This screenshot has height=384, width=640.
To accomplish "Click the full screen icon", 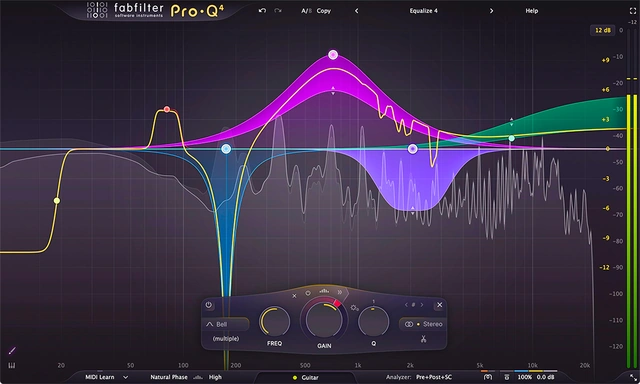I will (633, 11).
